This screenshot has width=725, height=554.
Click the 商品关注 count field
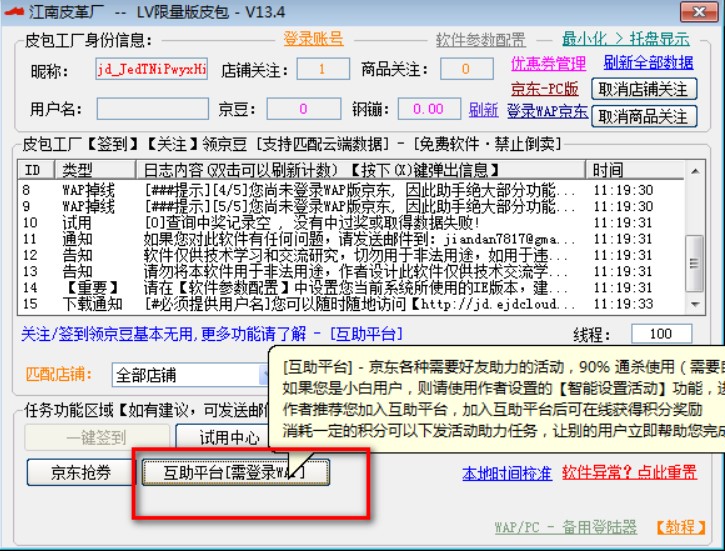click(467, 69)
